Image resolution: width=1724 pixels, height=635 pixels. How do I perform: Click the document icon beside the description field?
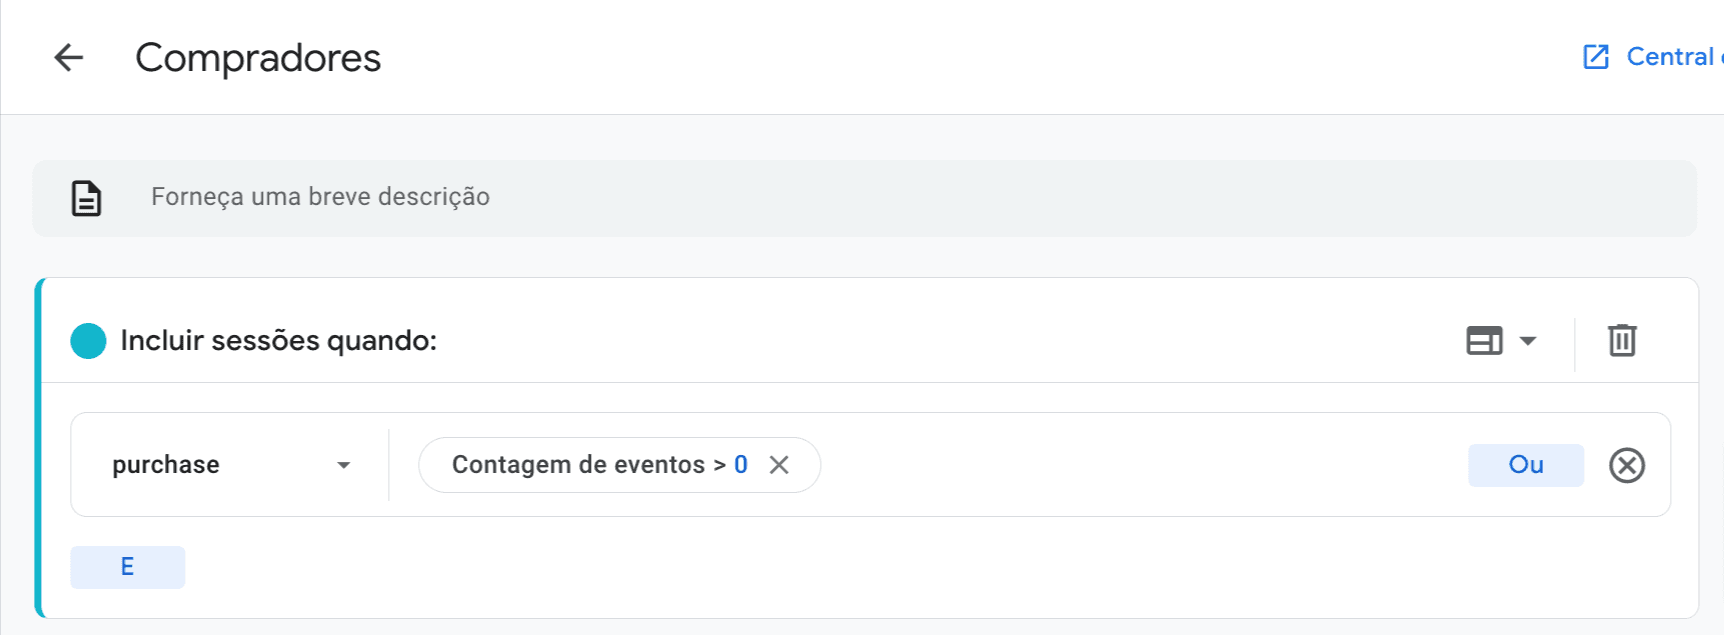point(86,198)
